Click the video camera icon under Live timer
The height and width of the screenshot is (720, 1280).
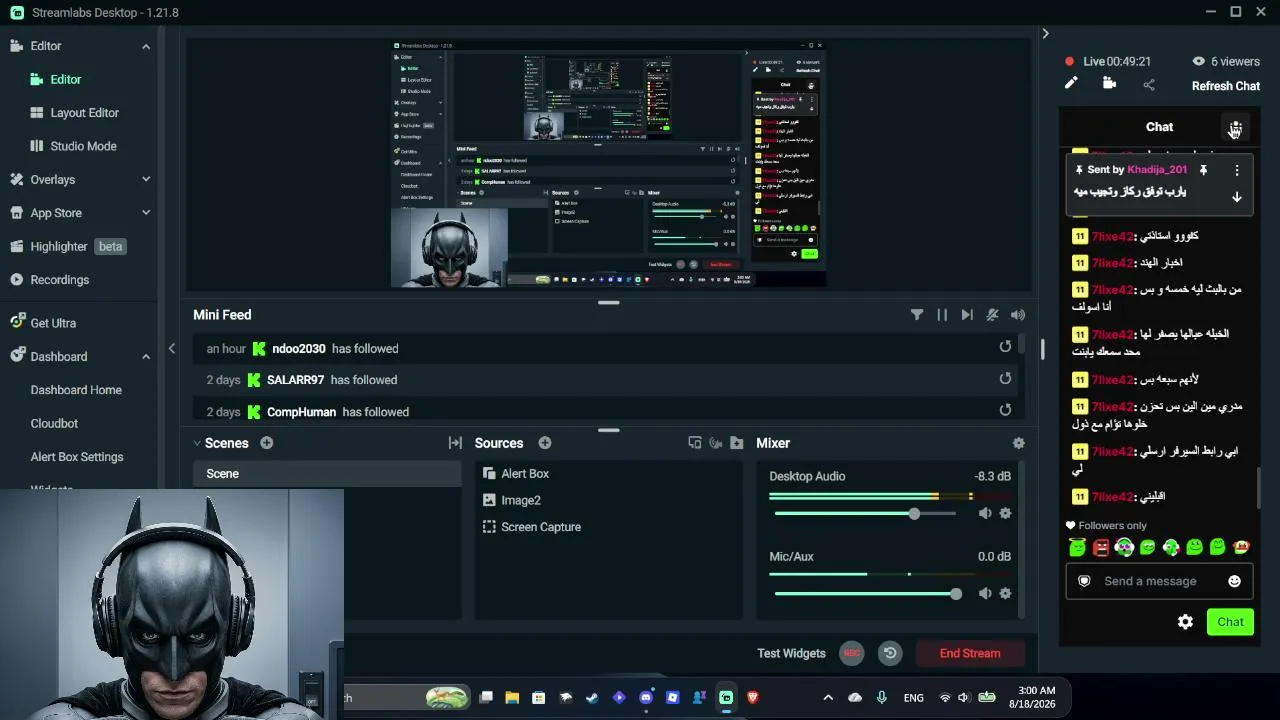1109,84
